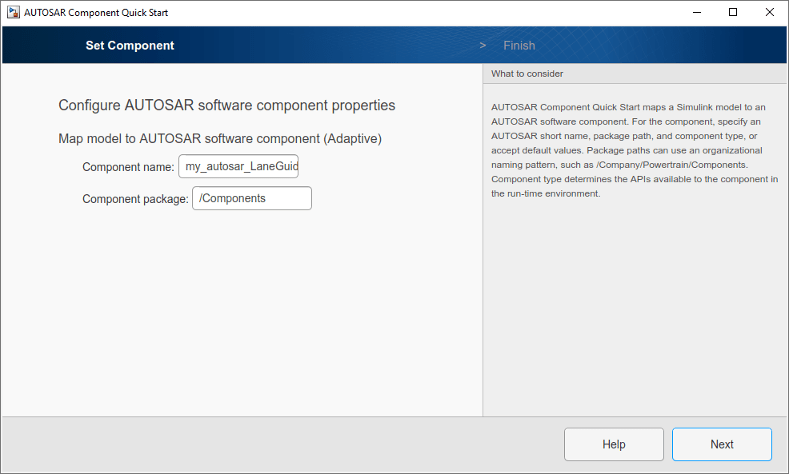Click the Map model to AUTOSAR (Adaptive) text
The height and width of the screenshot is (474, 789).
tap(220, 138)
